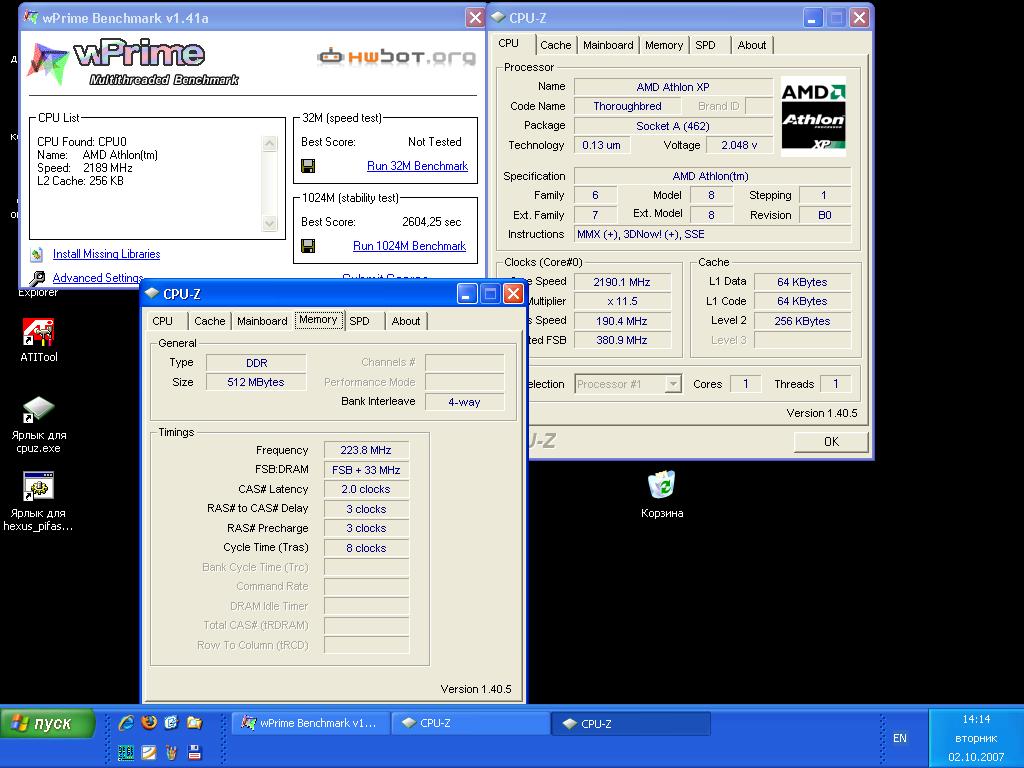Launch Internet Explorer from Quick Launch

click(126, 722)
